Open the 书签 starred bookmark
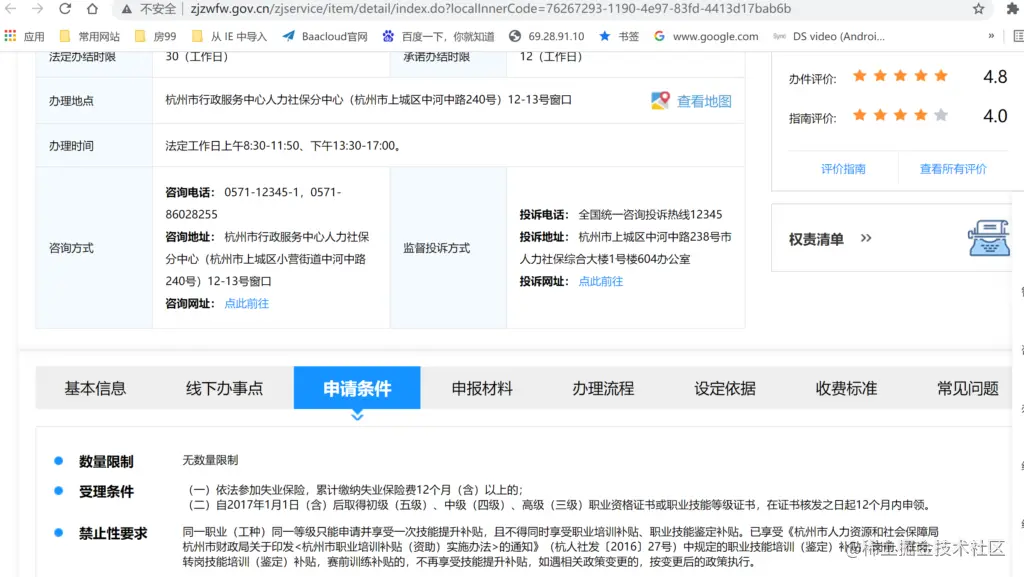Image resolution: width=1024 pixels, height=577 pixels. [619, 36]
